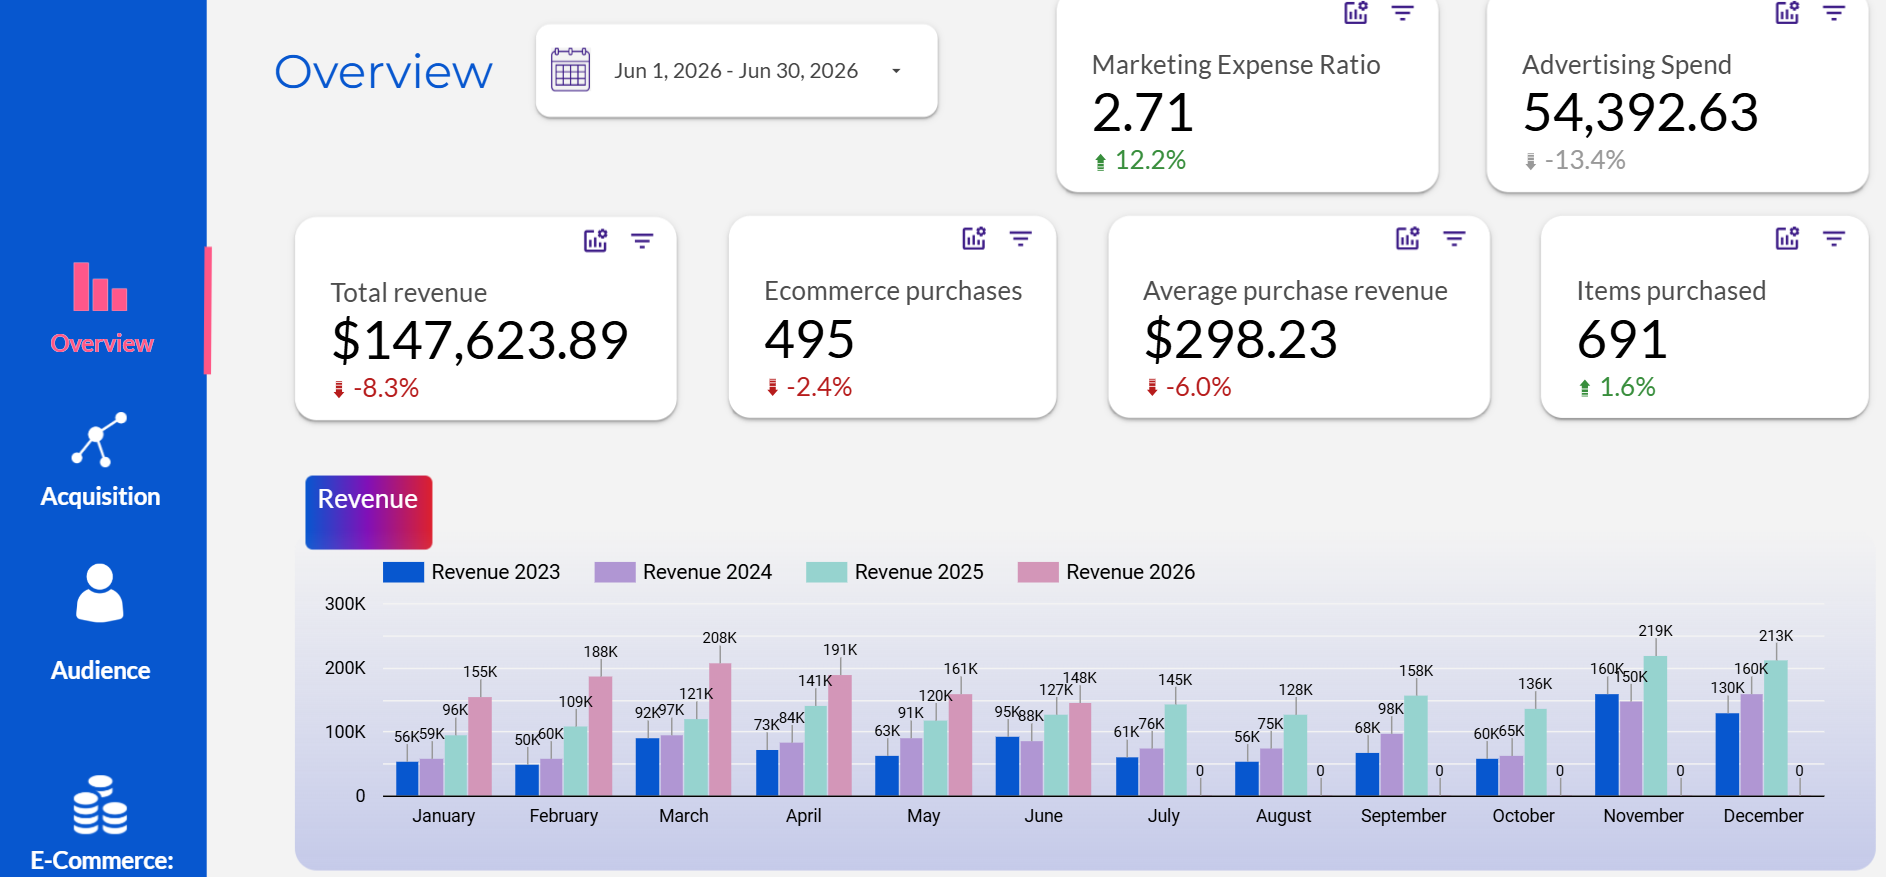Open chart explore icon on Ecommerce purchases card
Image resolution: width=1886 pixels, height=877 pixels.
click(x=974, y=238)
